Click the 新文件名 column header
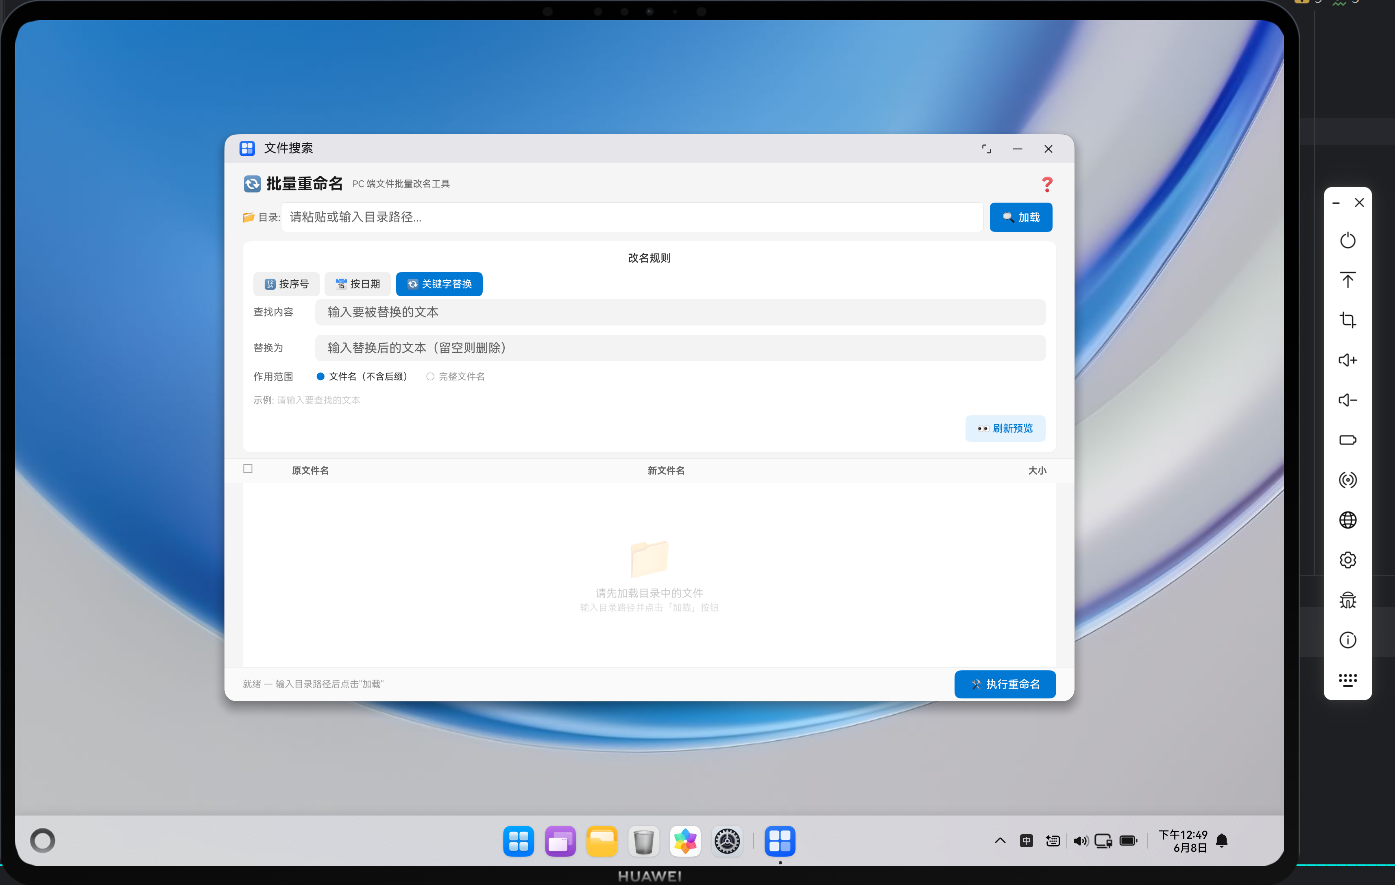The width and height of the screenshot is (1395, 885). (666, 470)
